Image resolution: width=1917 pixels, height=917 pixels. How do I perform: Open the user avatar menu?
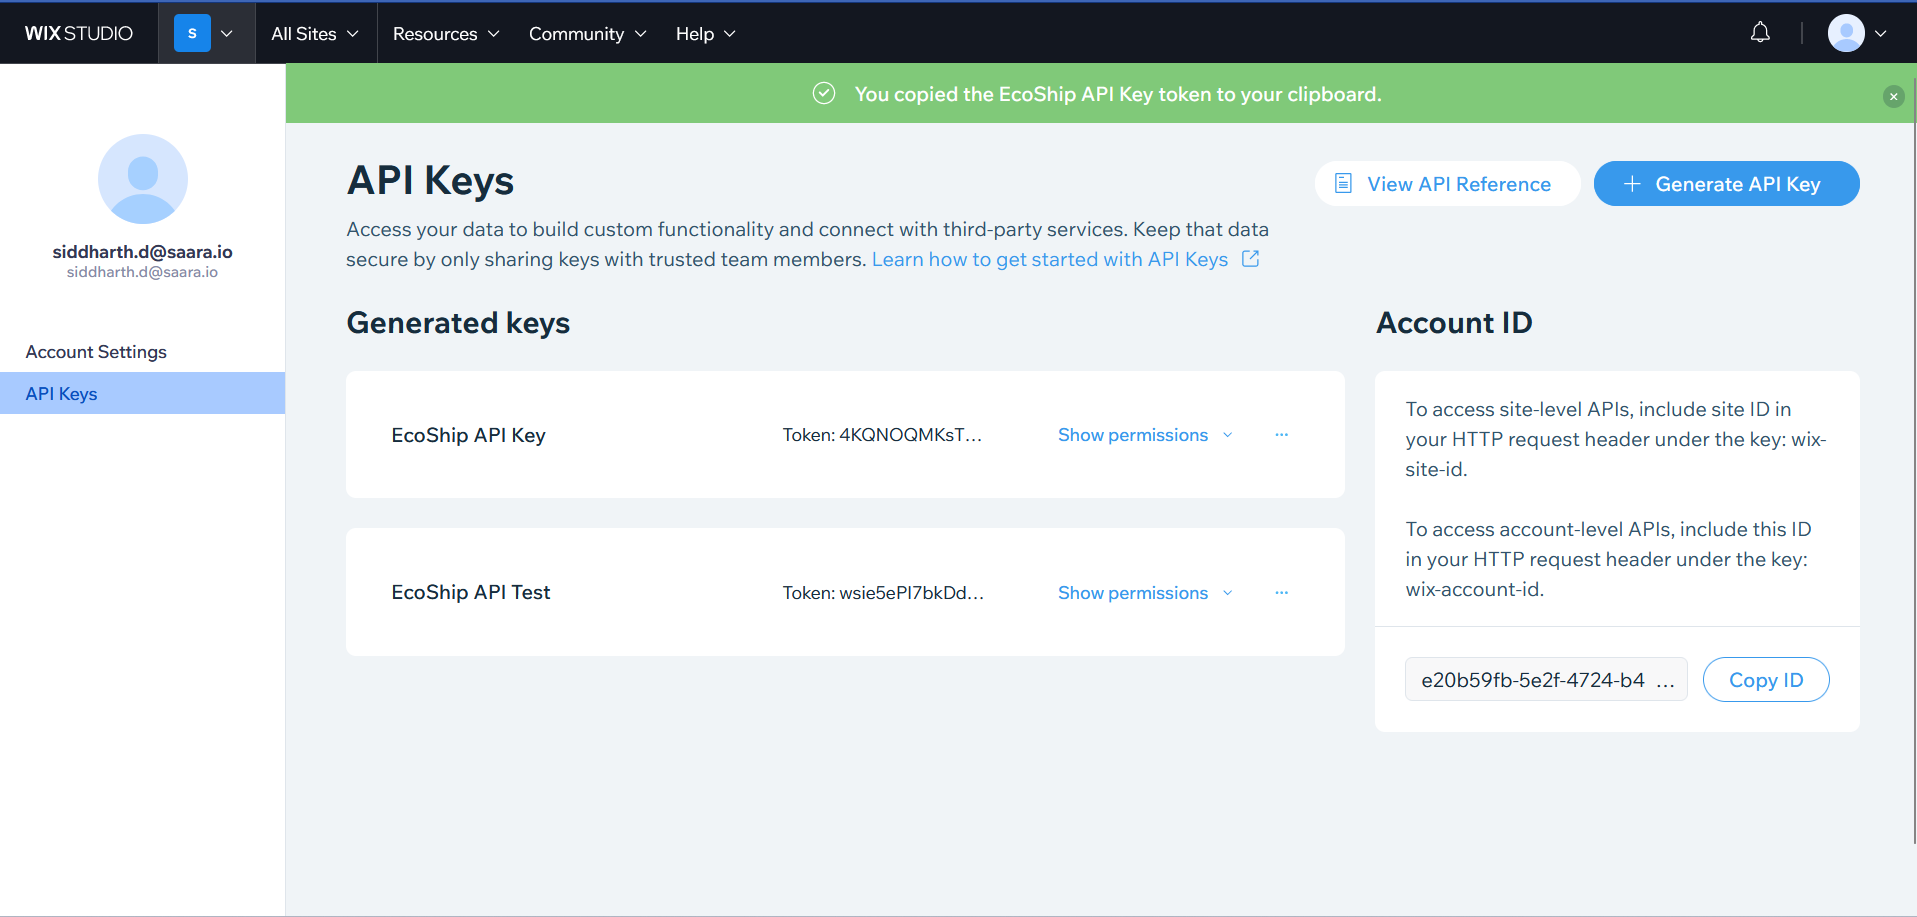pyautogui.click(x=1856, y=33)
